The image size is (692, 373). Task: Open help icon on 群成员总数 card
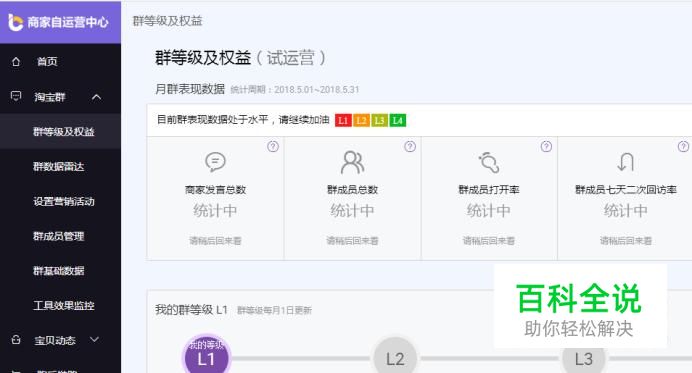click(410, 146)
